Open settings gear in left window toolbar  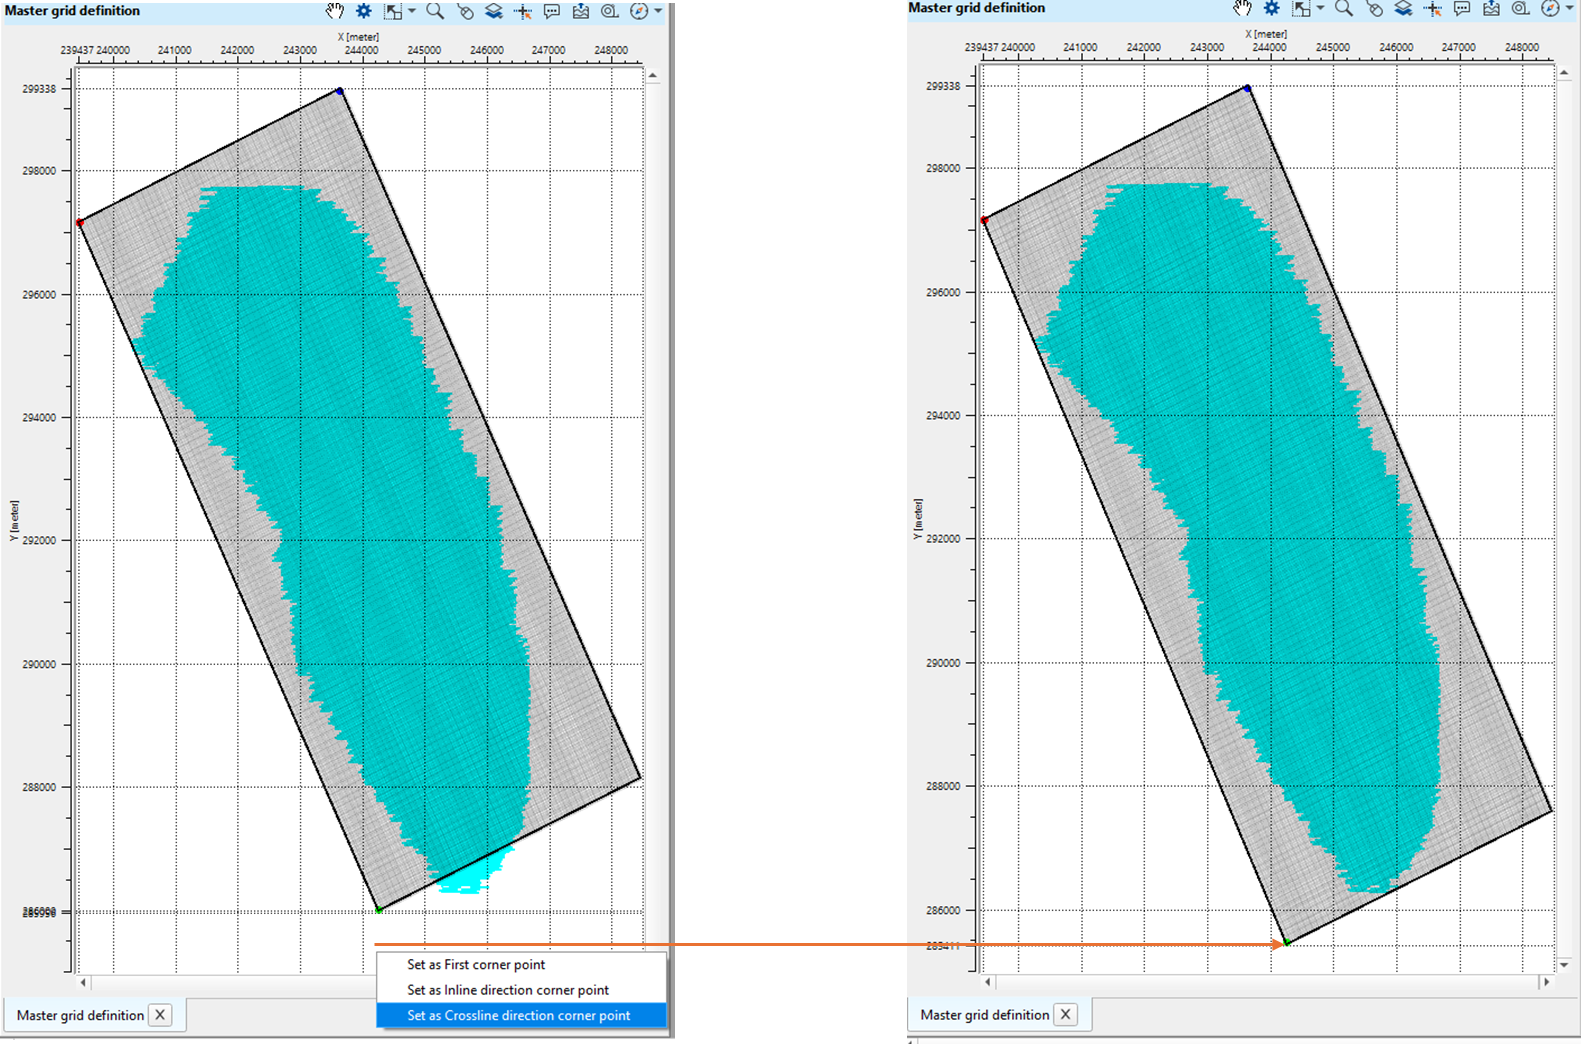click(x=364, y=11)
